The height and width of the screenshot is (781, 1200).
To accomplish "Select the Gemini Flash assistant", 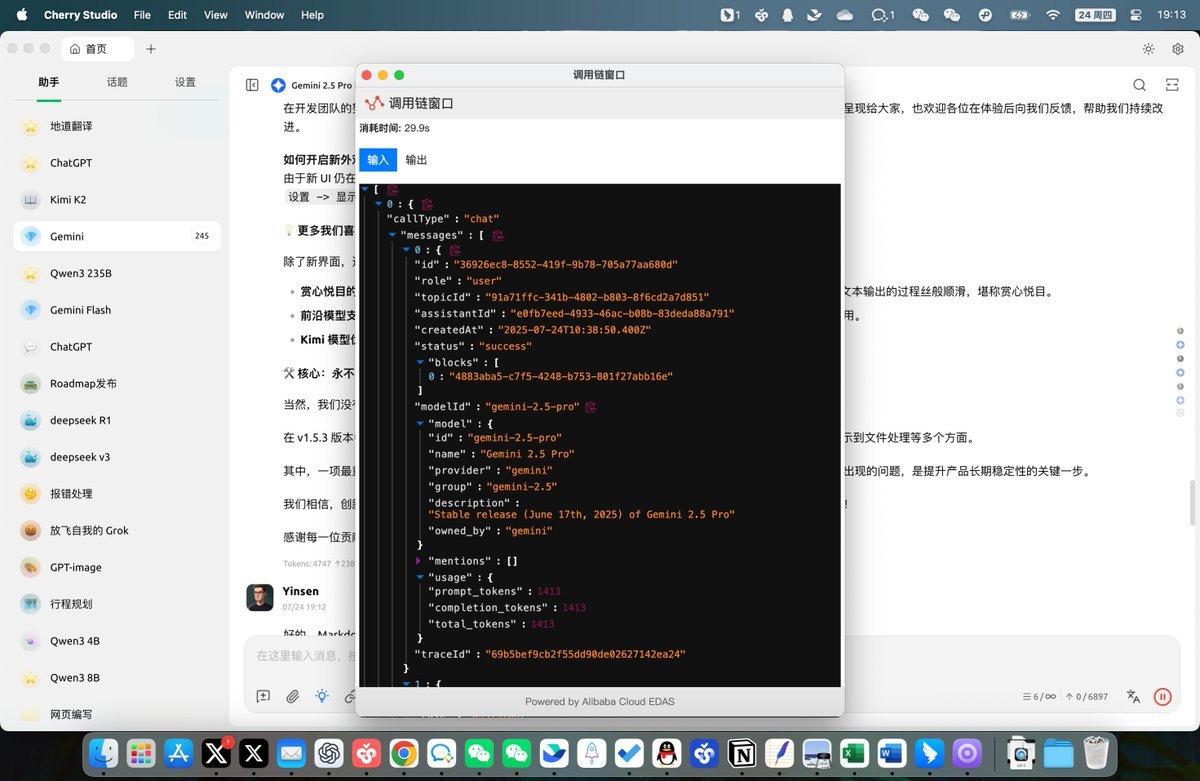I will [x=117, y=310].
